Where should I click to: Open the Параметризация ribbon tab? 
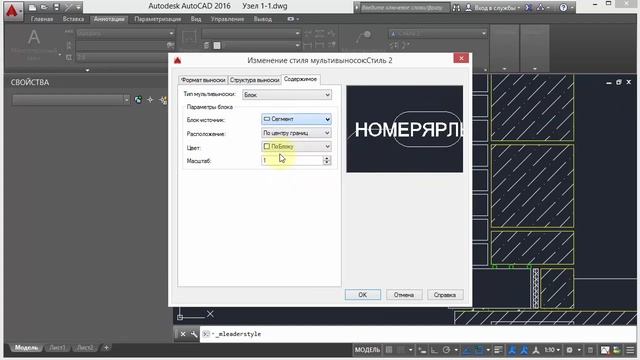(158, 19)
